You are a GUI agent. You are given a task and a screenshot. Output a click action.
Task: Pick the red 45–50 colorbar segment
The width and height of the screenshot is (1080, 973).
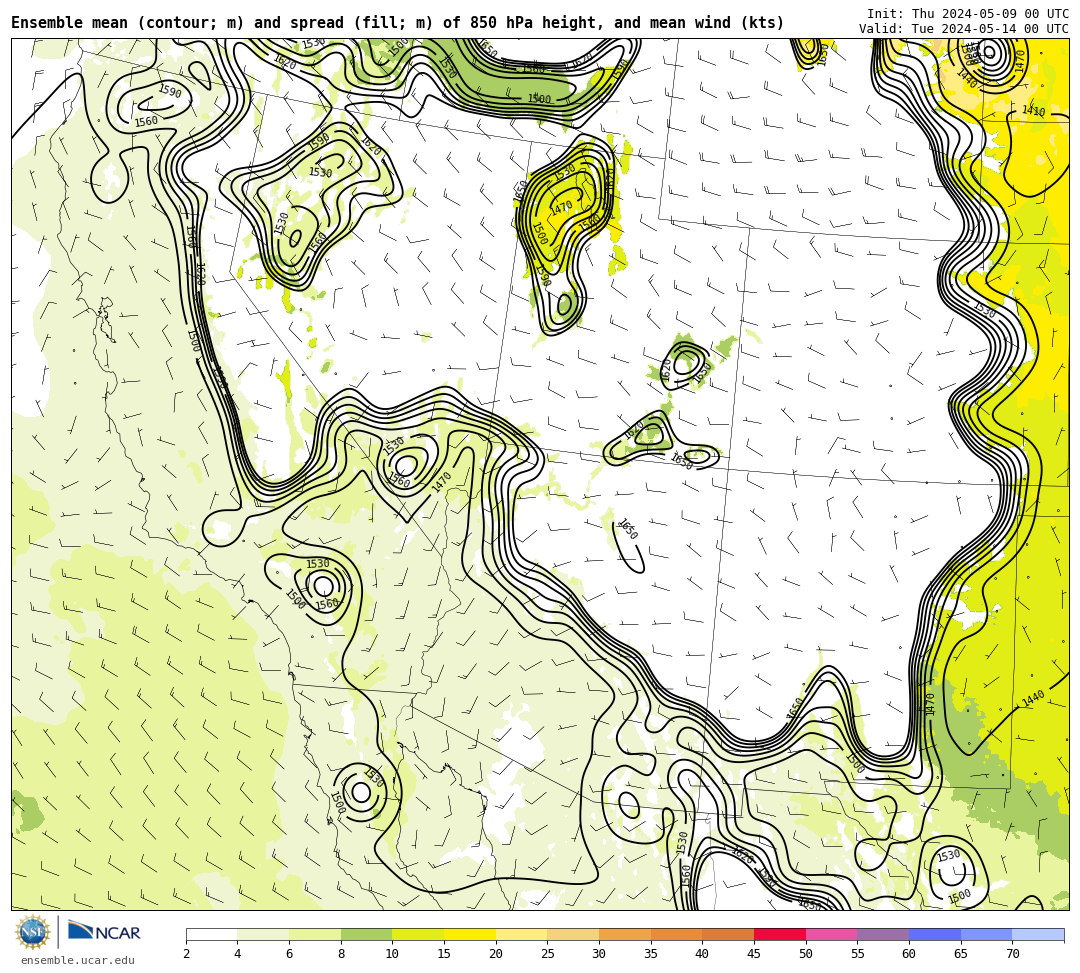(780, 935)
